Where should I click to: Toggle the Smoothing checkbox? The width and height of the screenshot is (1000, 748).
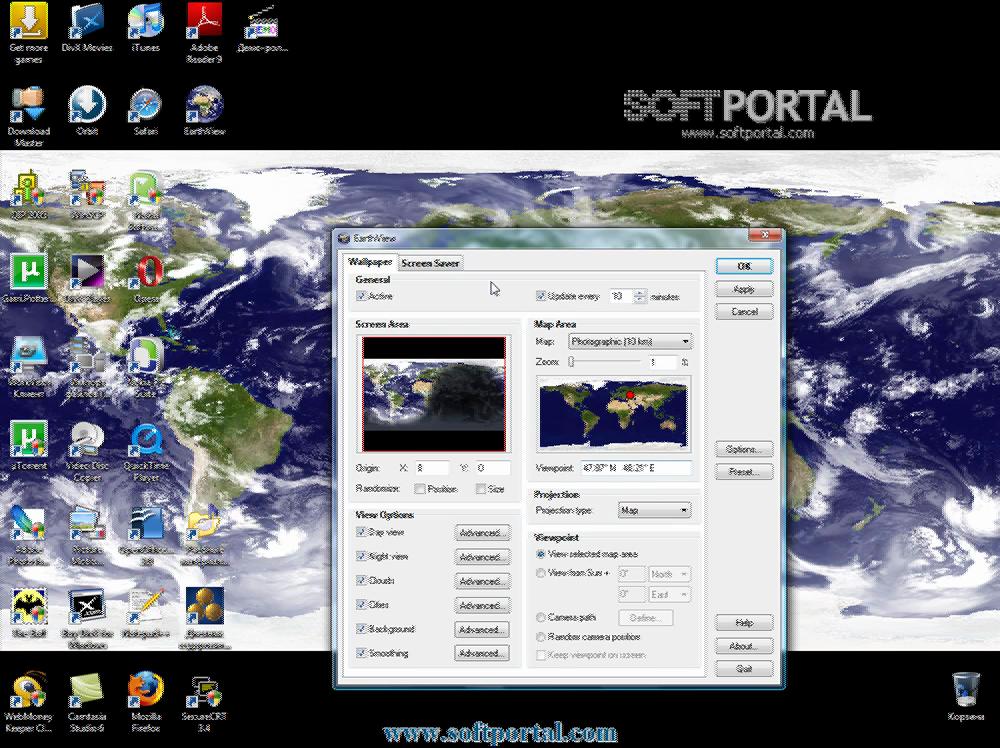pyautogui.click(x=361, y=653)
